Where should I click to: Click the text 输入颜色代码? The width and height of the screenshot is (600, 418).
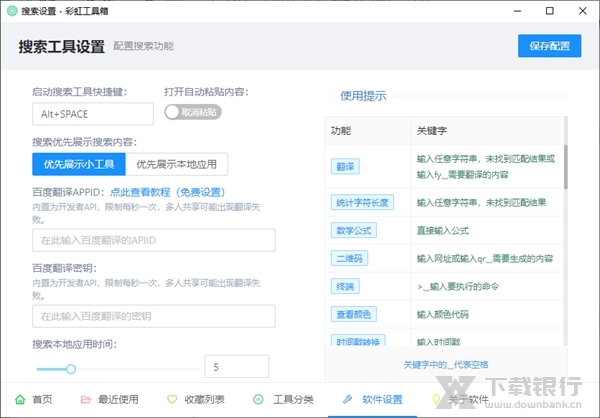tap(442, 314)
